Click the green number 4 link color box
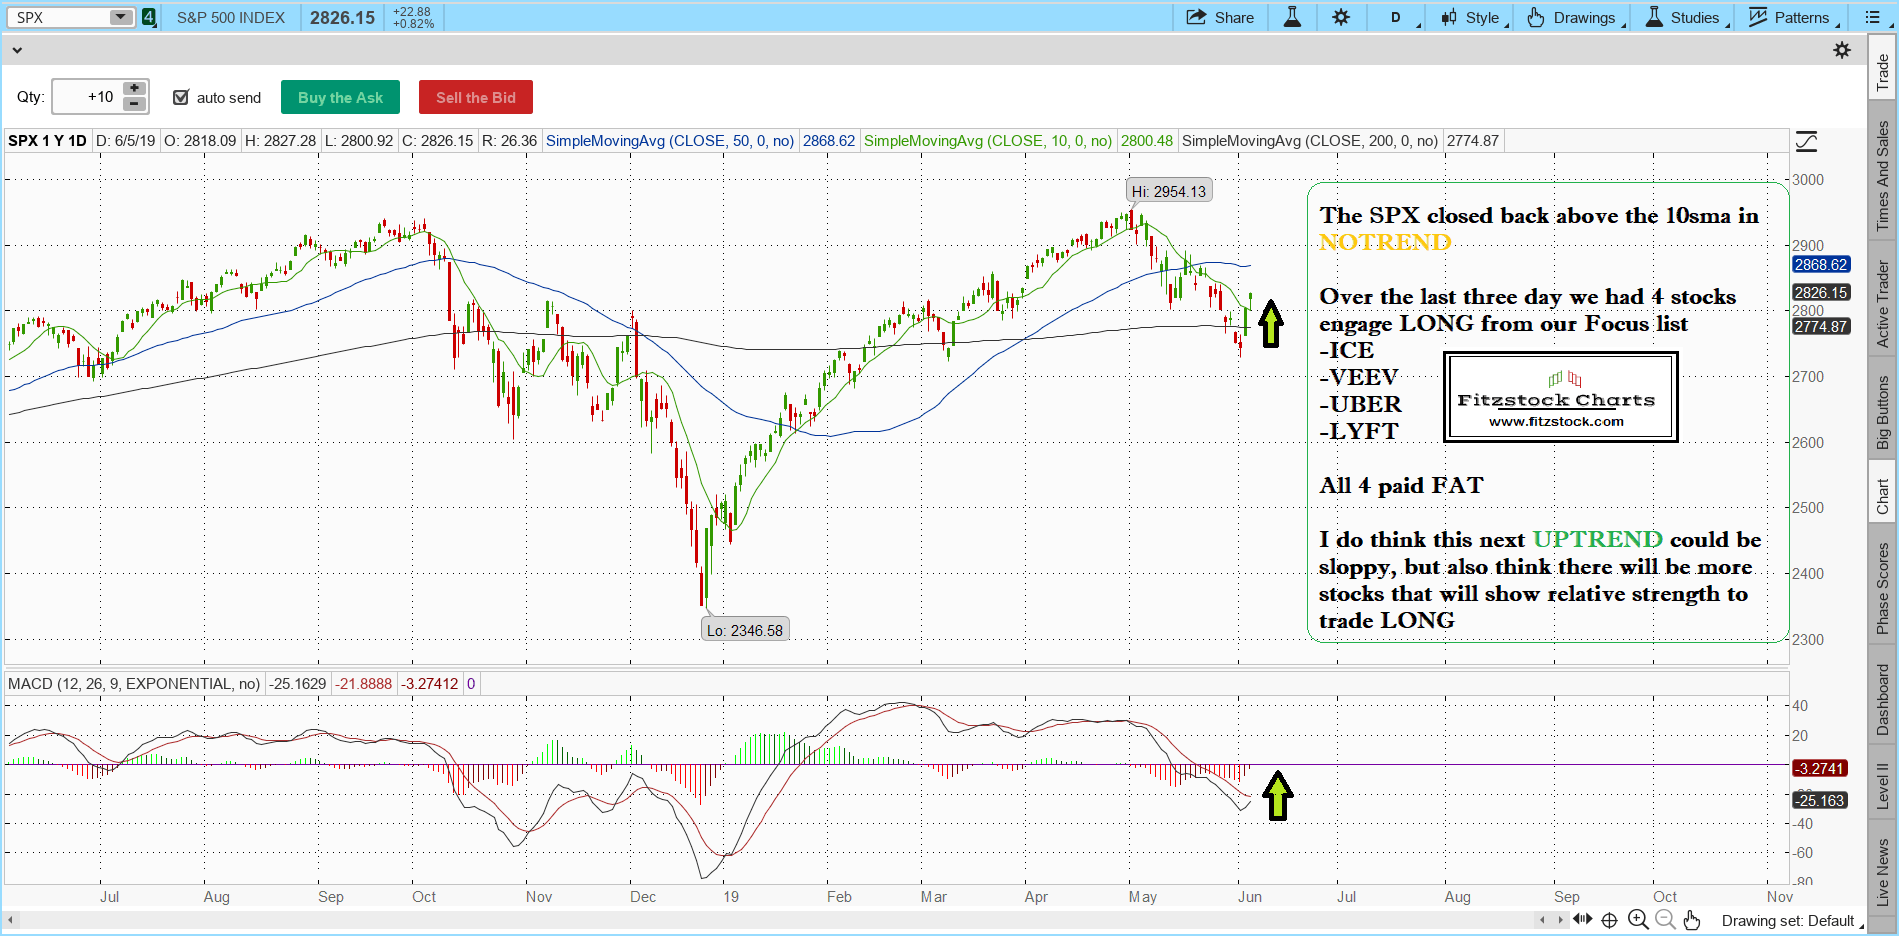This screenshot has width=1899, height=936. [x=149, y=17]
